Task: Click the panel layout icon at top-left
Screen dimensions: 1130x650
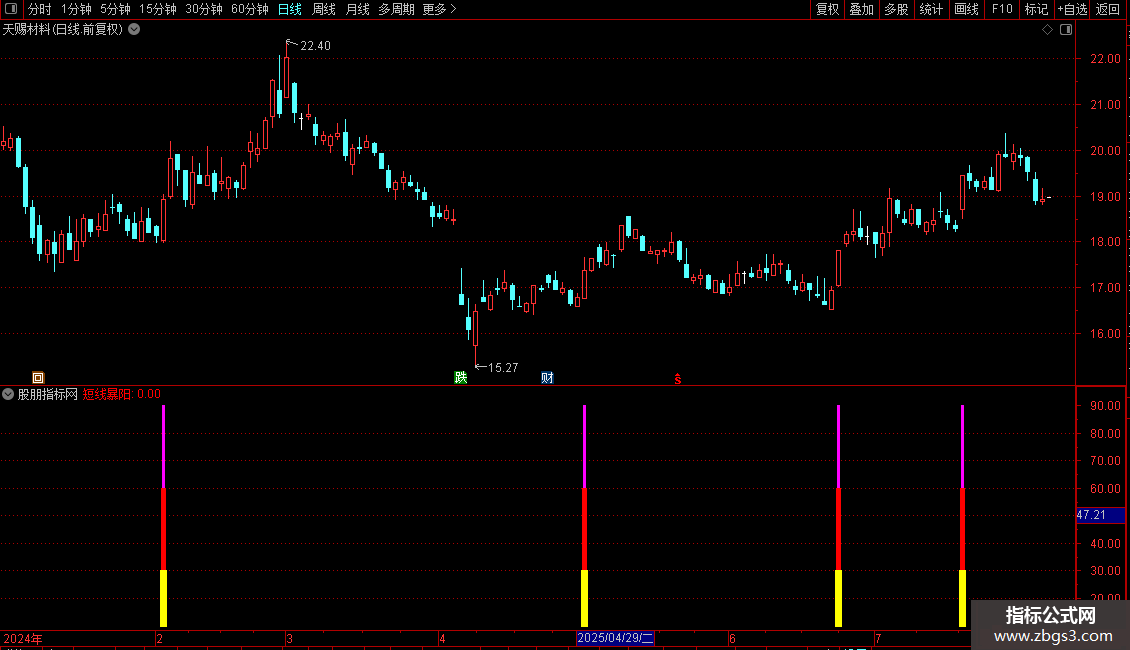Action: [11, 9]
